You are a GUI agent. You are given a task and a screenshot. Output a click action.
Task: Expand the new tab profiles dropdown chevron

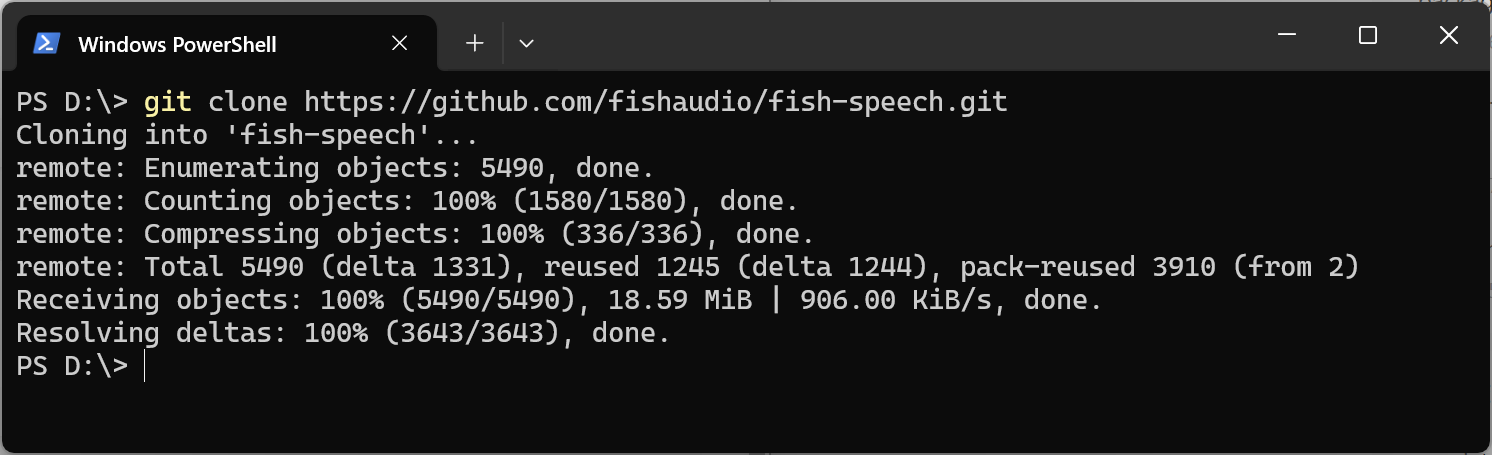click(526, 43)
